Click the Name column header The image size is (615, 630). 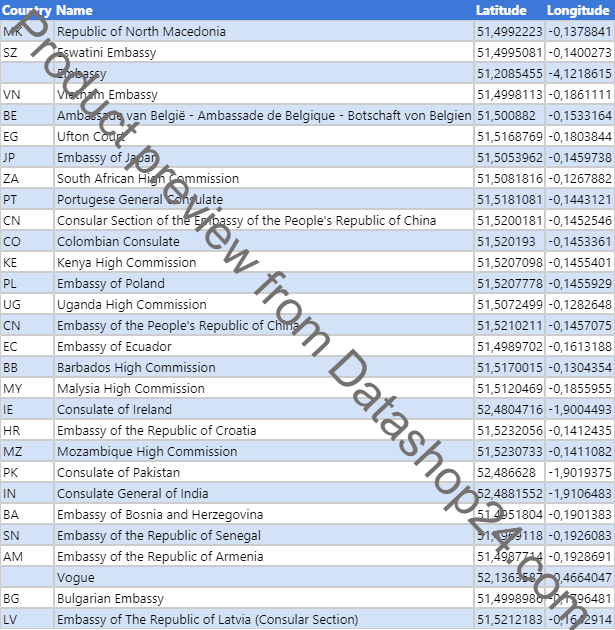tap(264, 10)
